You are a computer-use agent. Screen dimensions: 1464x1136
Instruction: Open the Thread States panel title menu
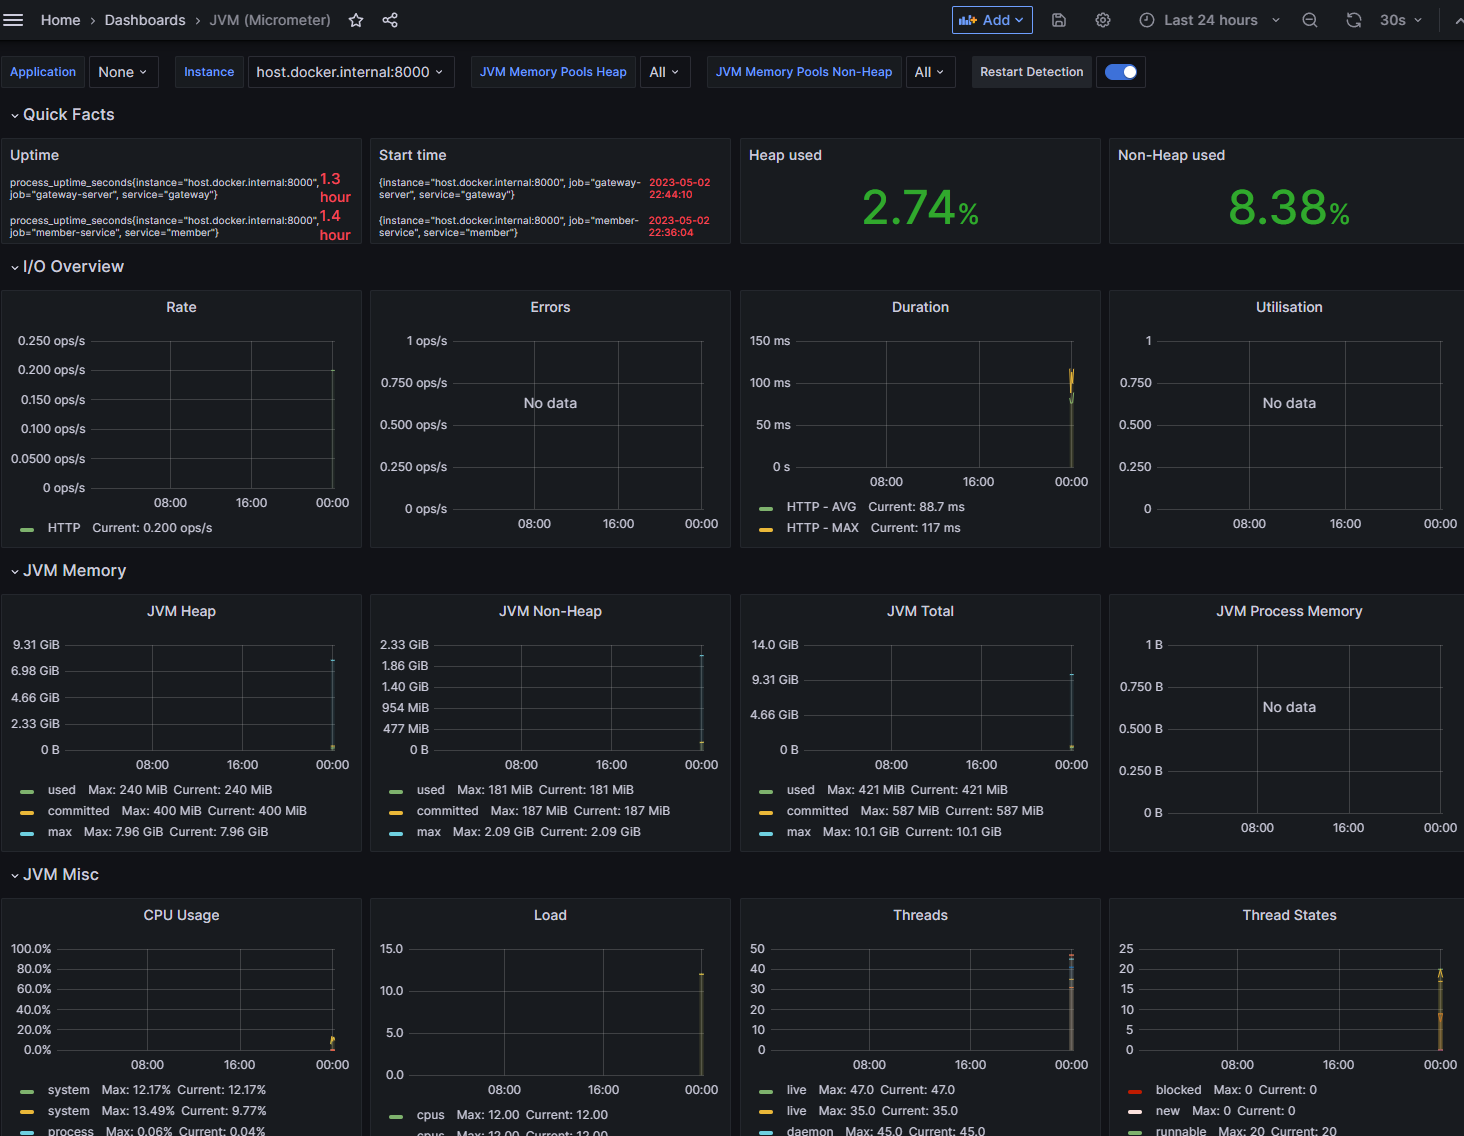[1289, 915]
